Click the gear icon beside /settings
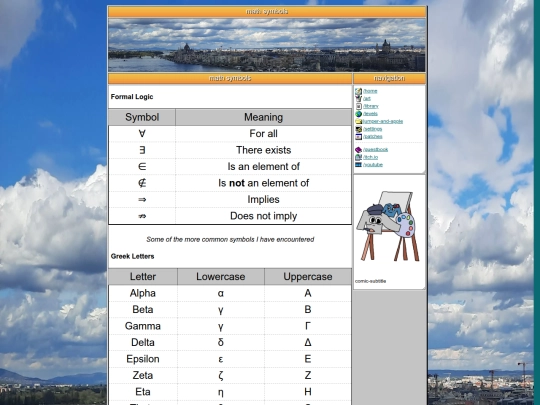Image resolution: width=540 pixels, height=405 pixels. pyautogui.click(x=359, y=129)
